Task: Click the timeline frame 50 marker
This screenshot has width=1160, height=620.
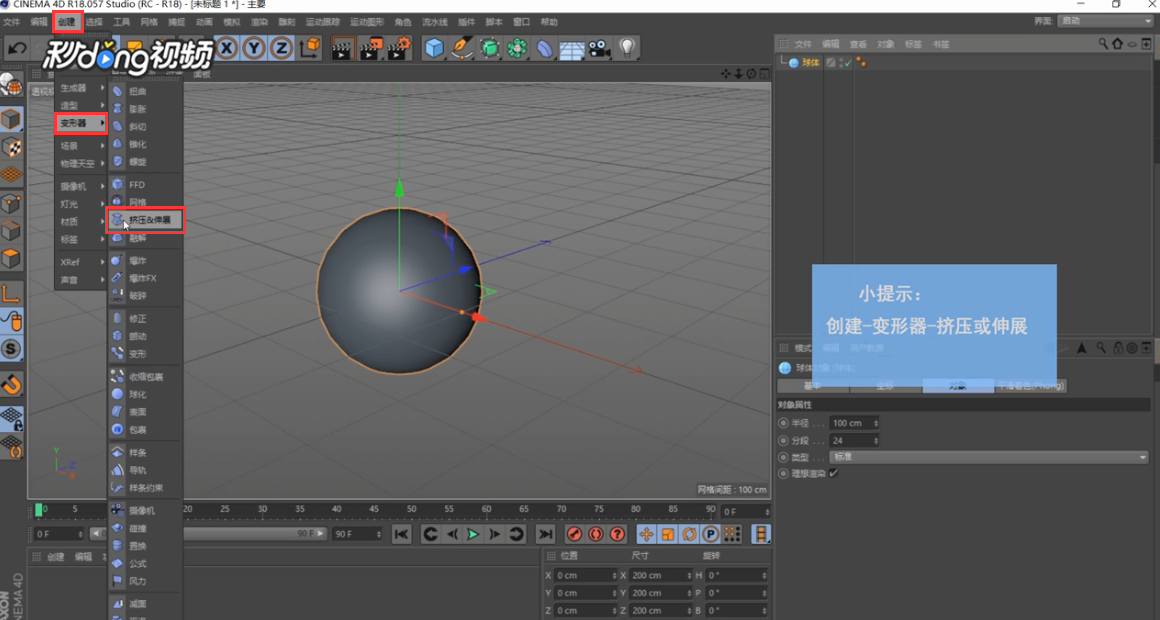Action: (411, 510)
